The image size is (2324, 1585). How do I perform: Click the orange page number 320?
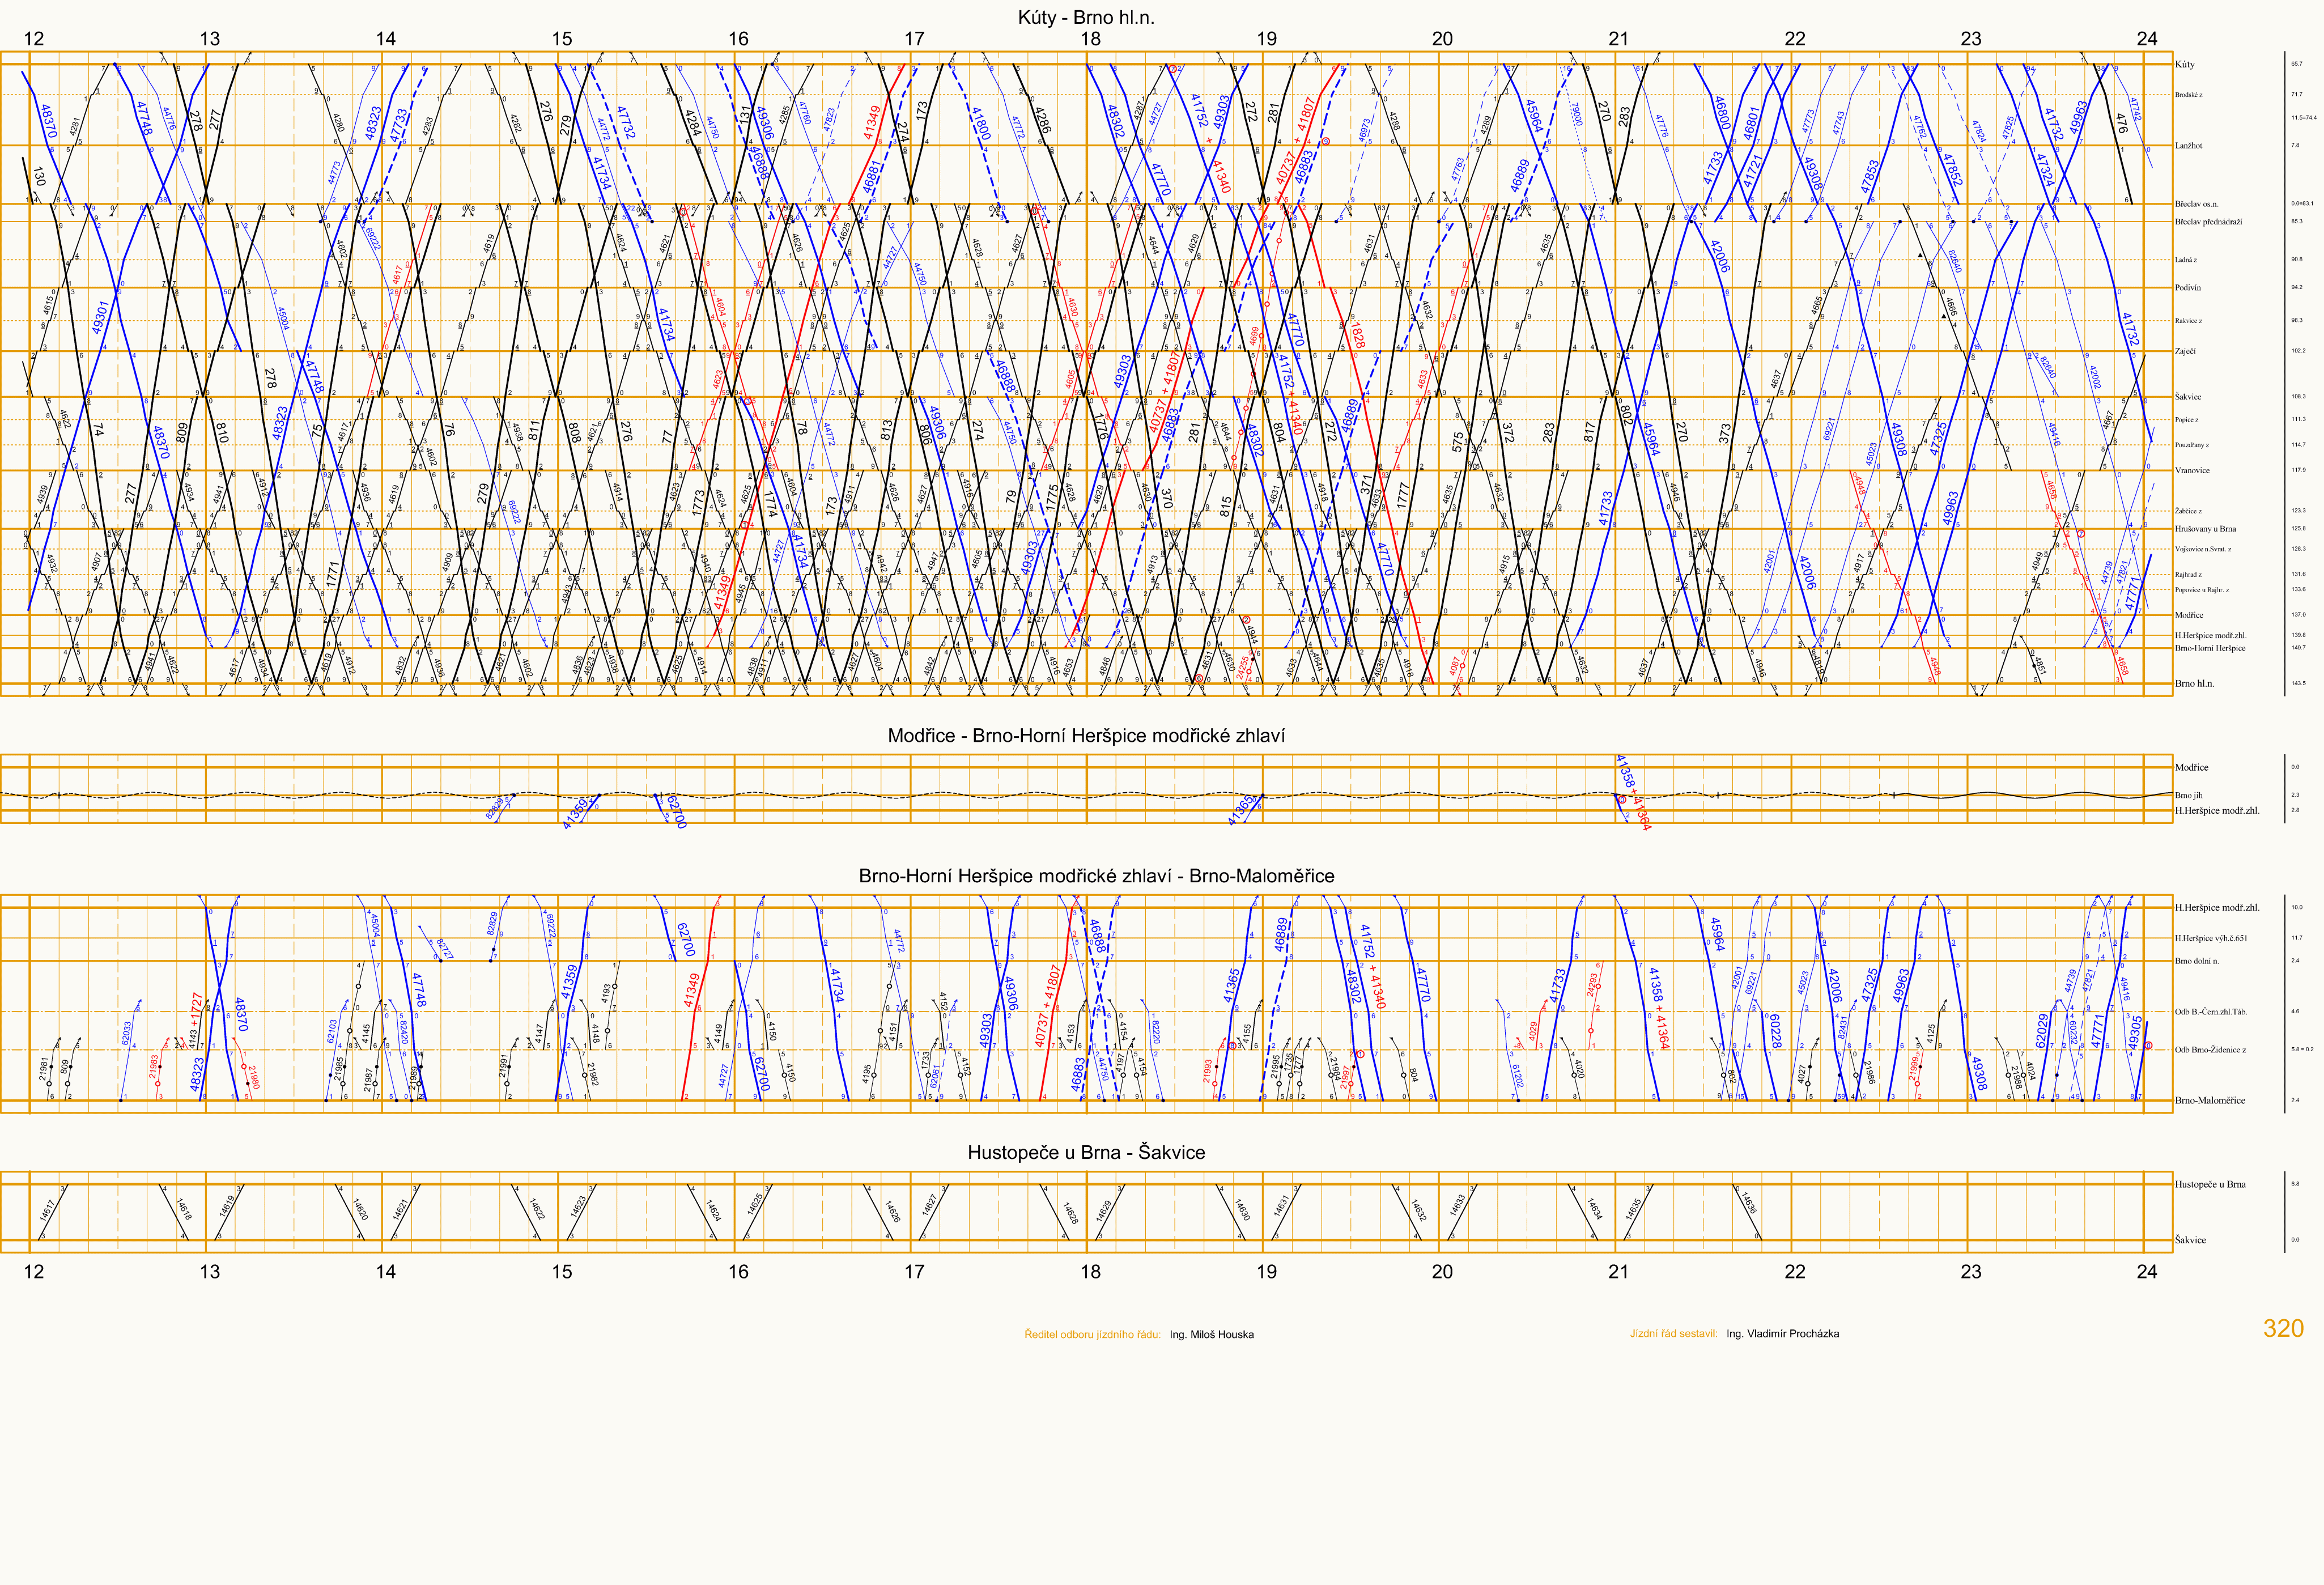(2283, 1329)
